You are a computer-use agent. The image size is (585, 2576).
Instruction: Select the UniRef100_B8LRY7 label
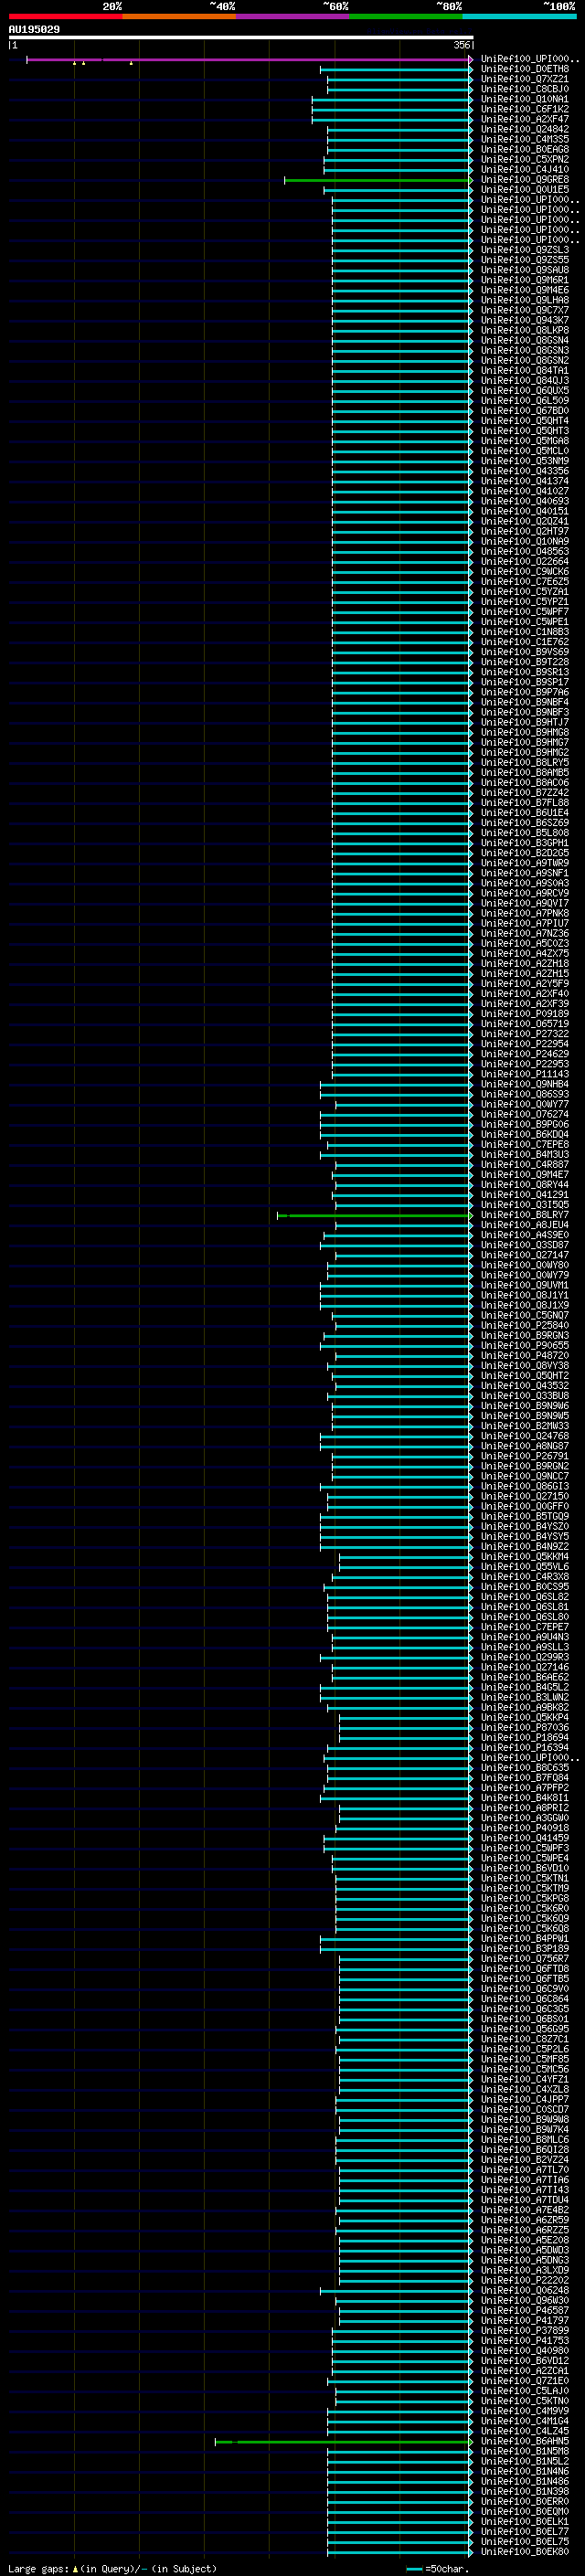point(524,1215)
